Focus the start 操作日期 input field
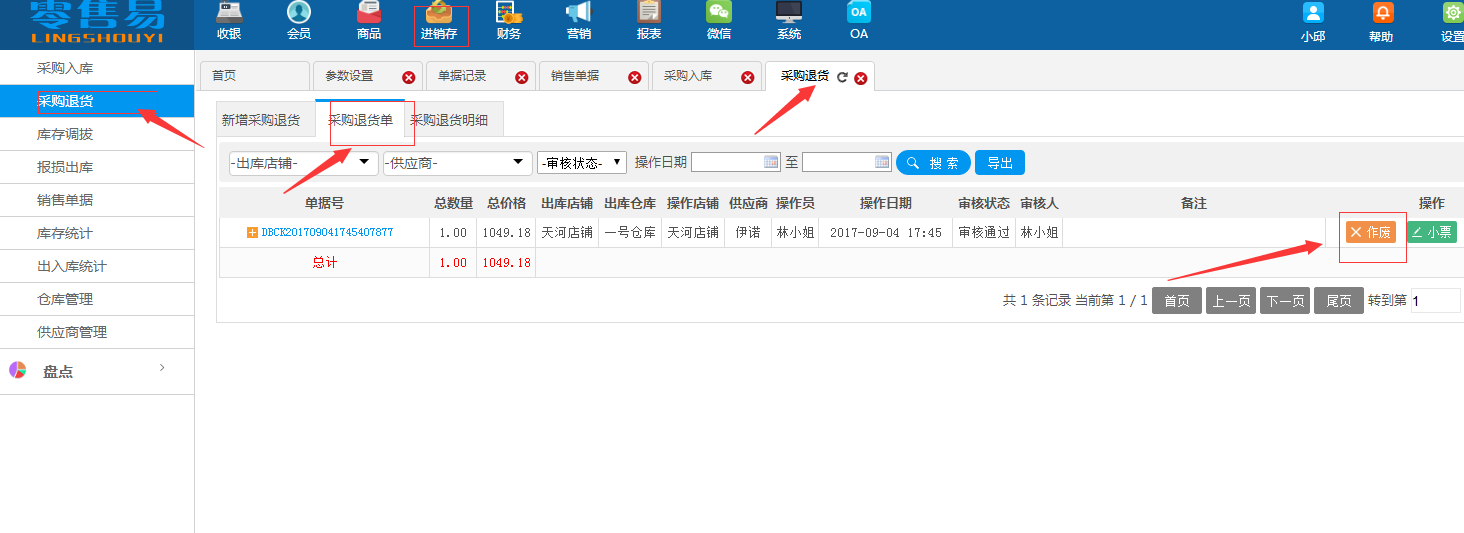Viewport: 1464px width, 533px height. pyautogui.click(x=736, y=162)
